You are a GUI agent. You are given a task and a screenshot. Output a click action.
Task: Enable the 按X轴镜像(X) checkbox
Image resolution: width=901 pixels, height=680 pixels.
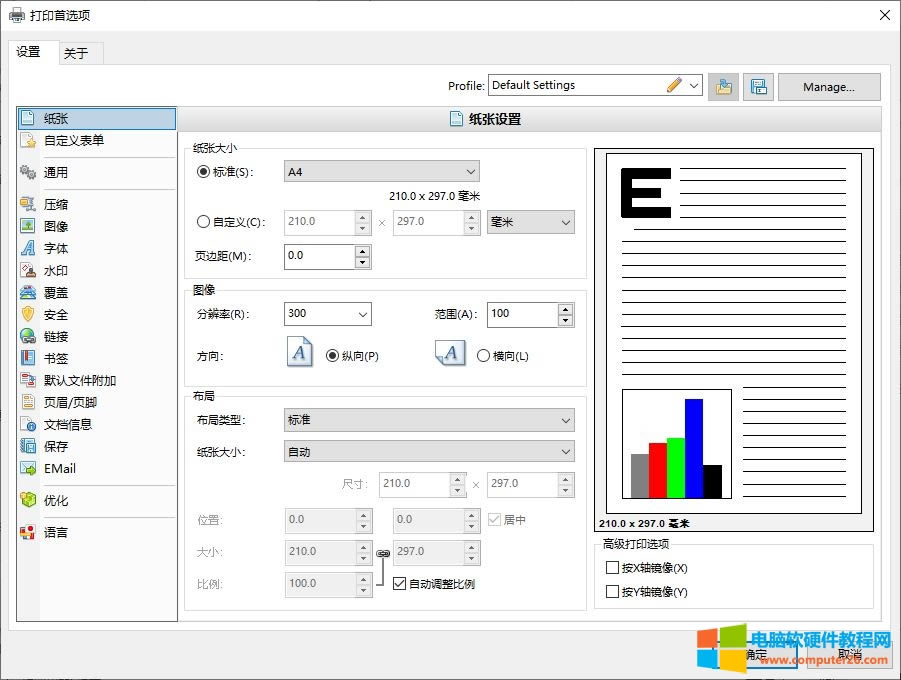(613, 568)
